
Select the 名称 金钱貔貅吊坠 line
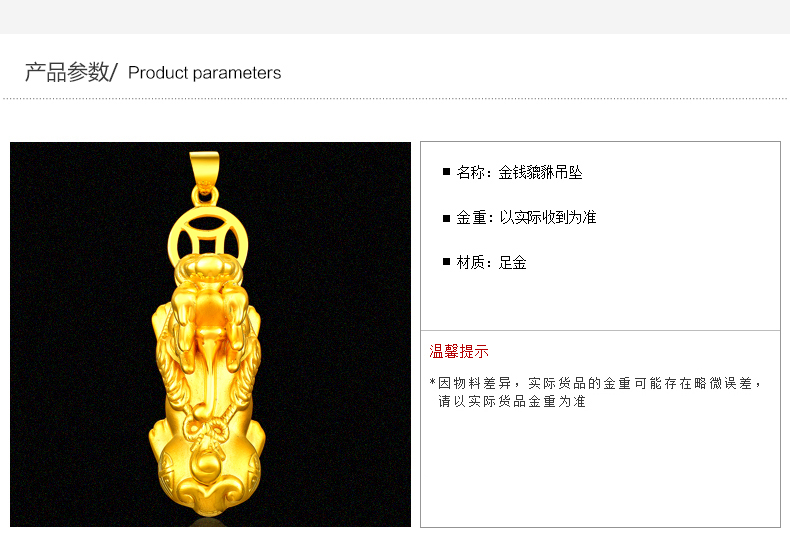519,172
